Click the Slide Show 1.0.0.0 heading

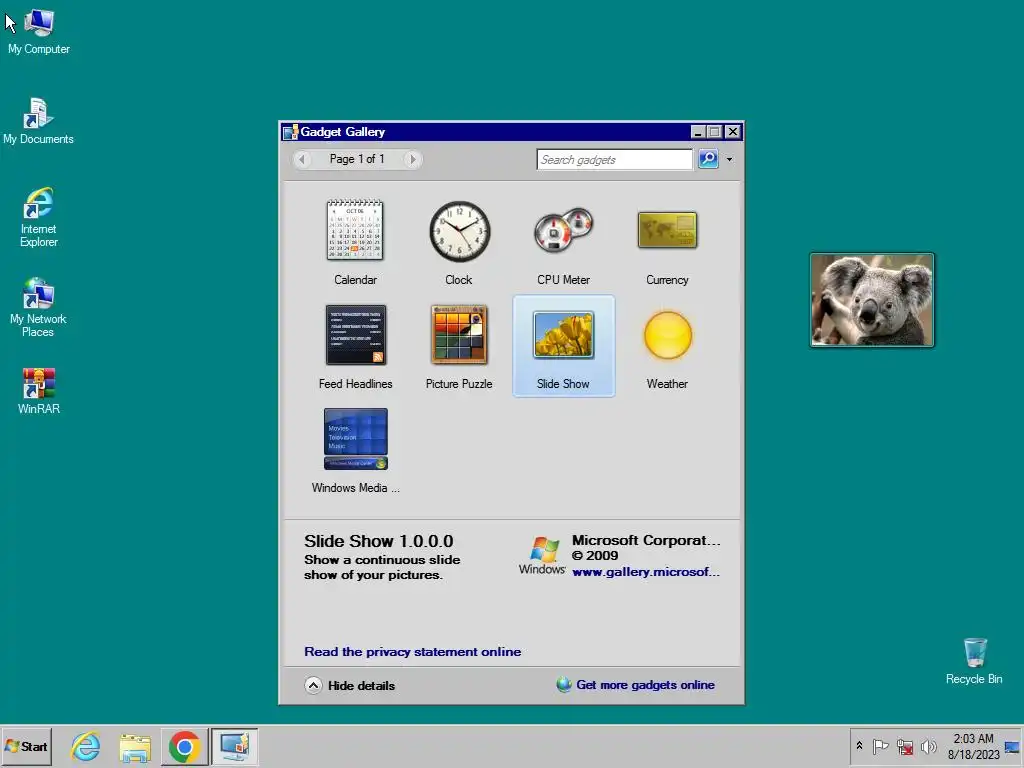(x=379, y=541)
